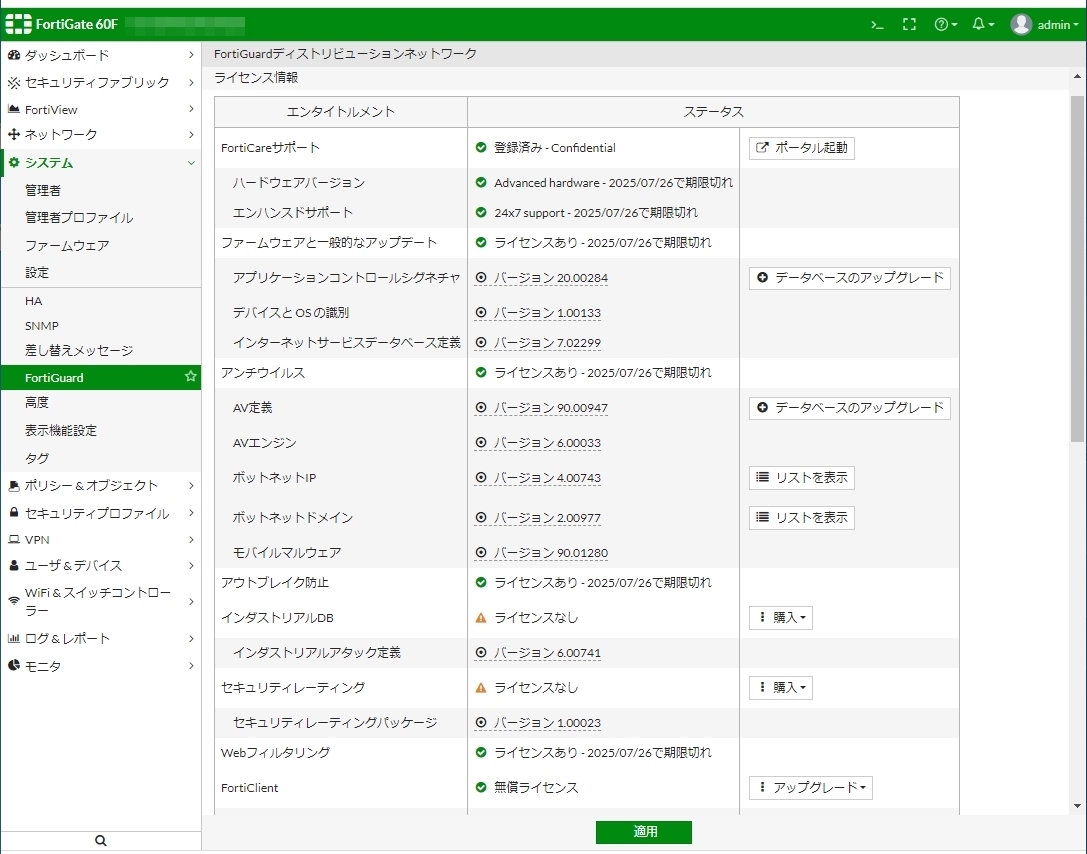Show list for ボットネットIP

pos(801,478)
